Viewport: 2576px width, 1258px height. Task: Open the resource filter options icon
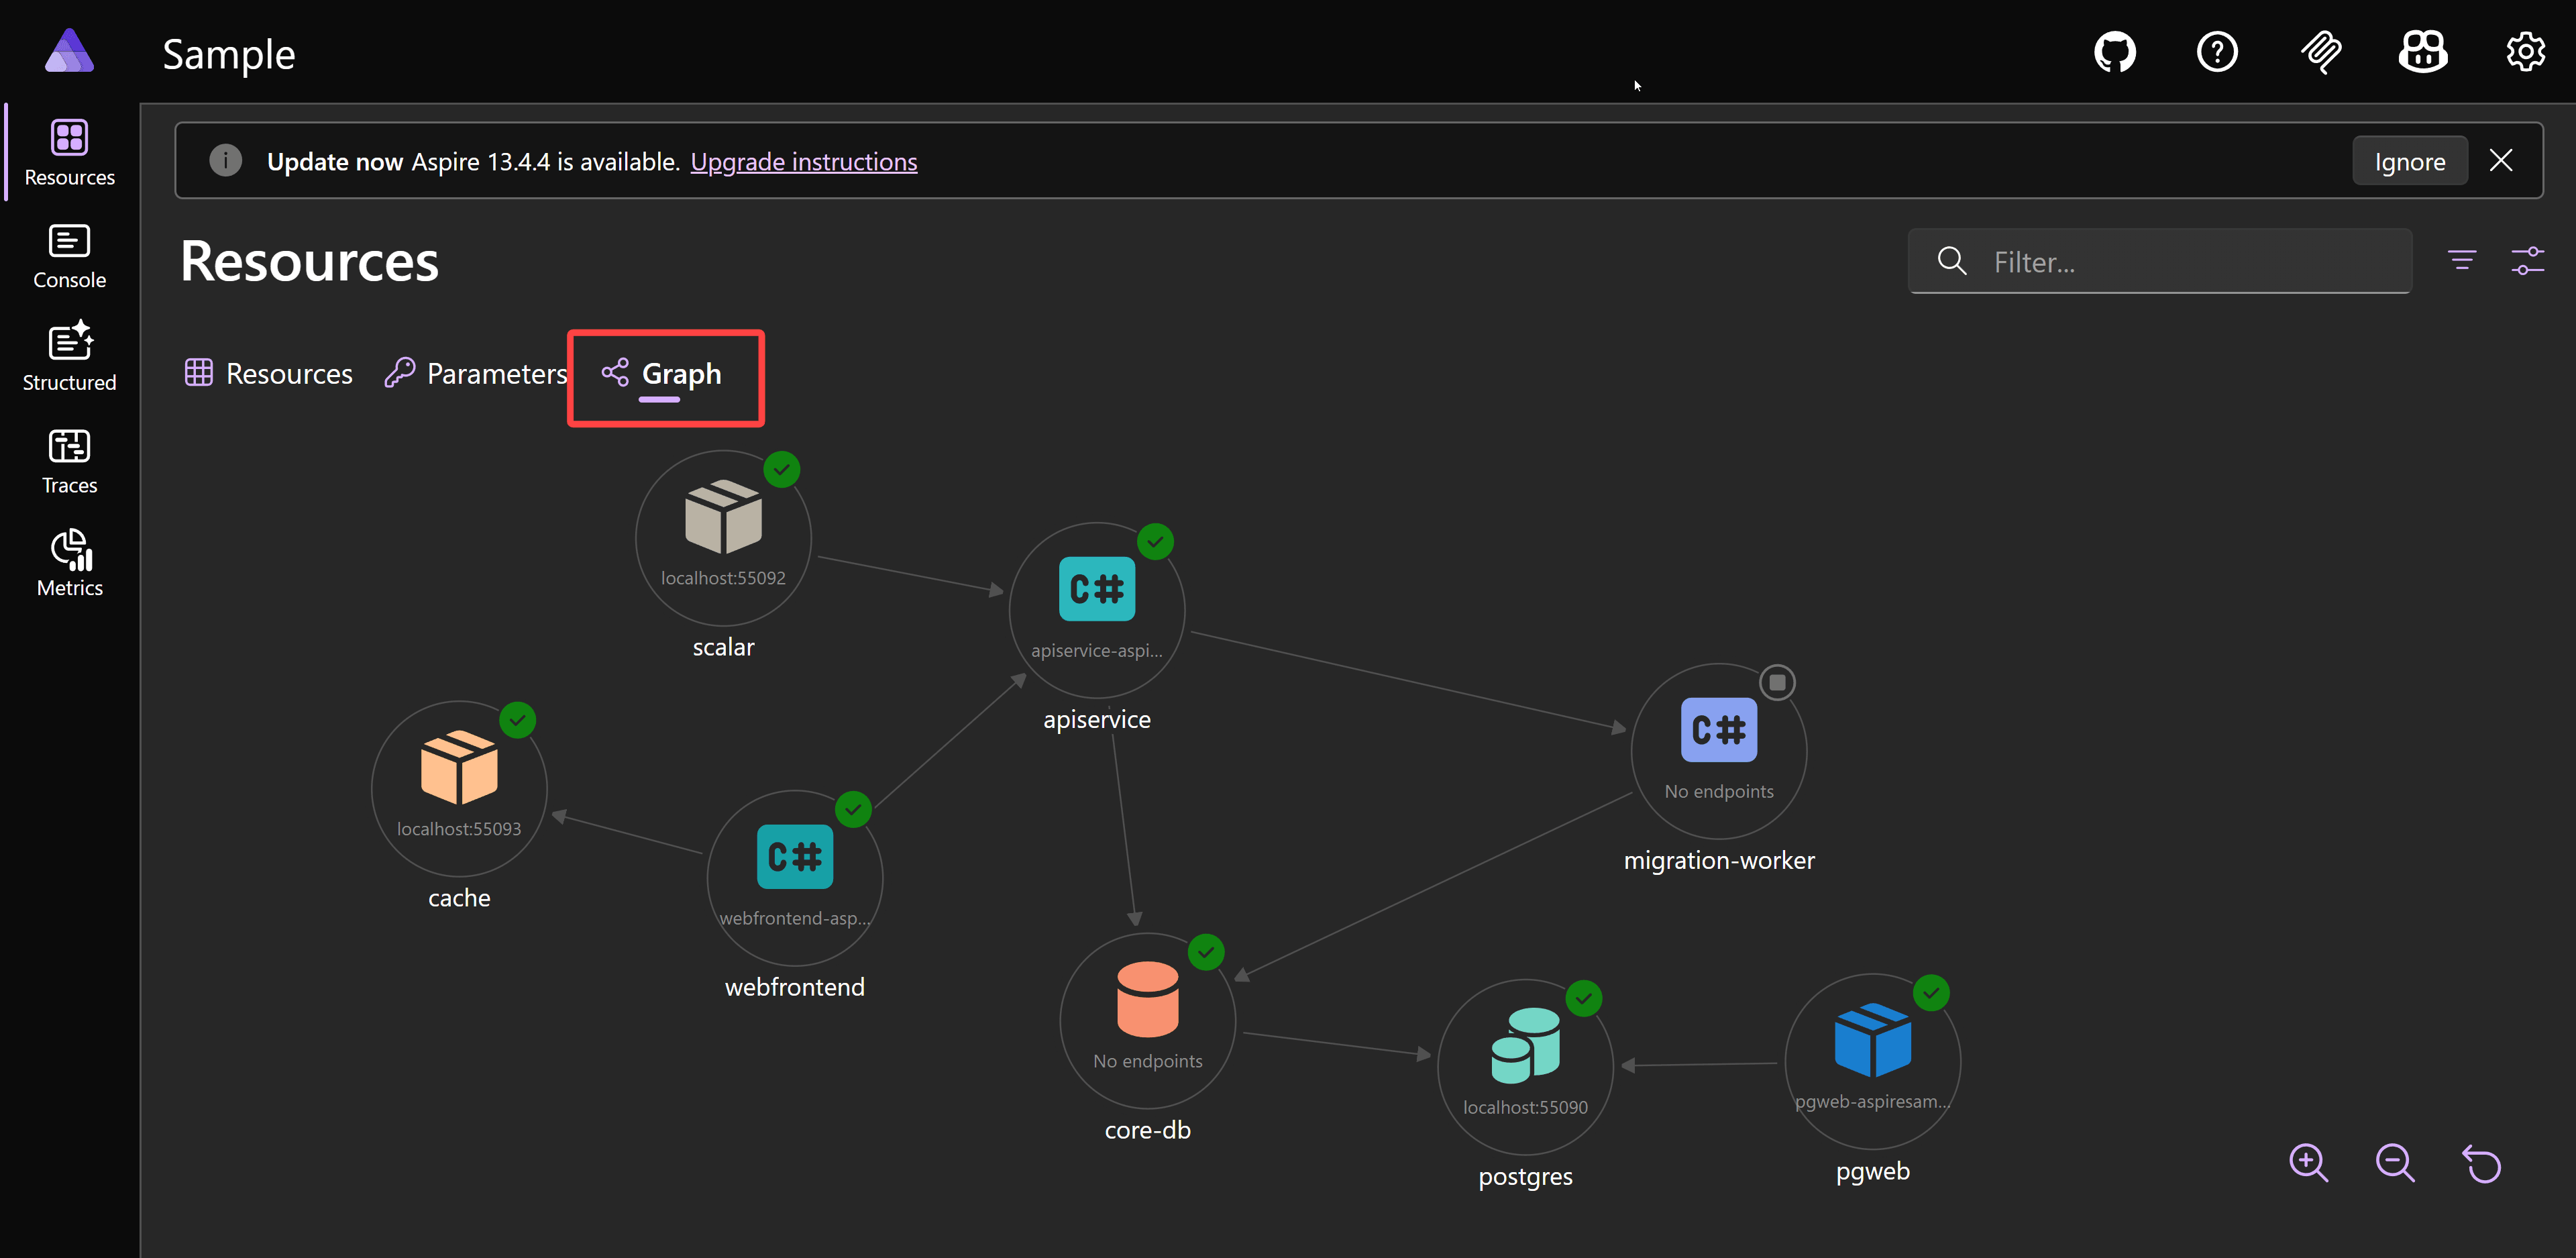coord(2462,261)
